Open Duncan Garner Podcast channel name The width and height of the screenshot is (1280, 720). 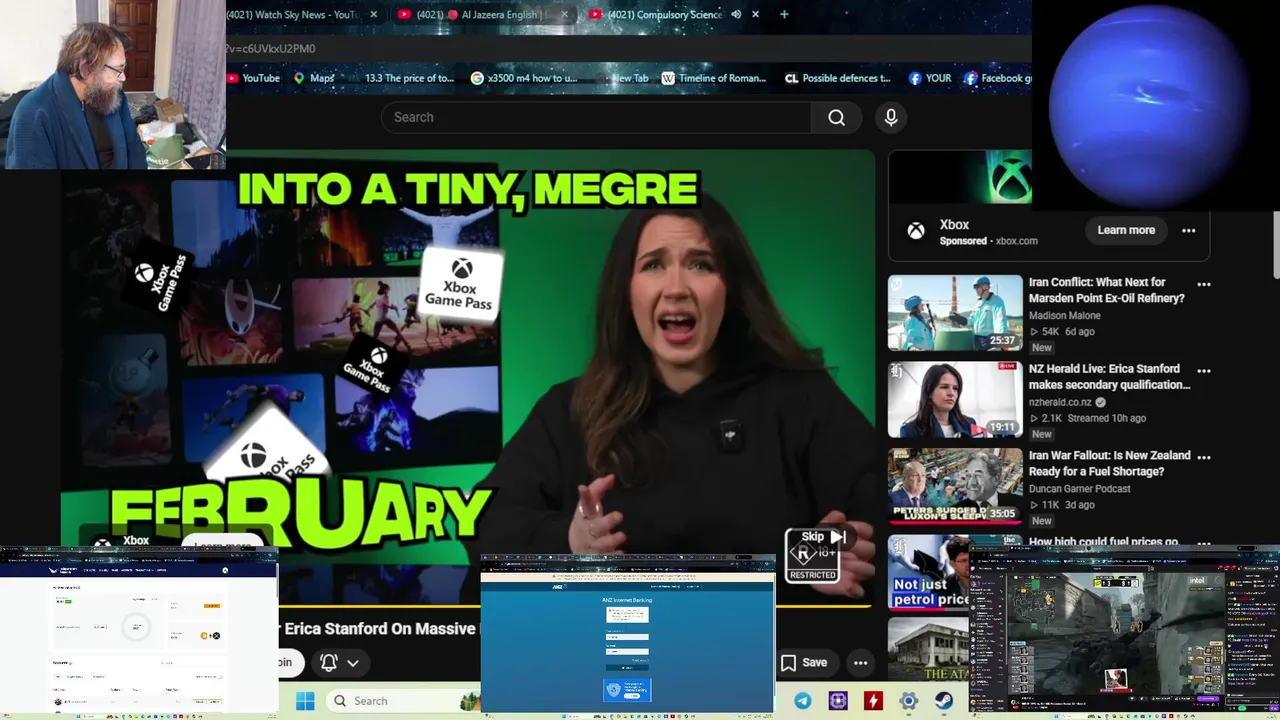(x=1080, y=489)
